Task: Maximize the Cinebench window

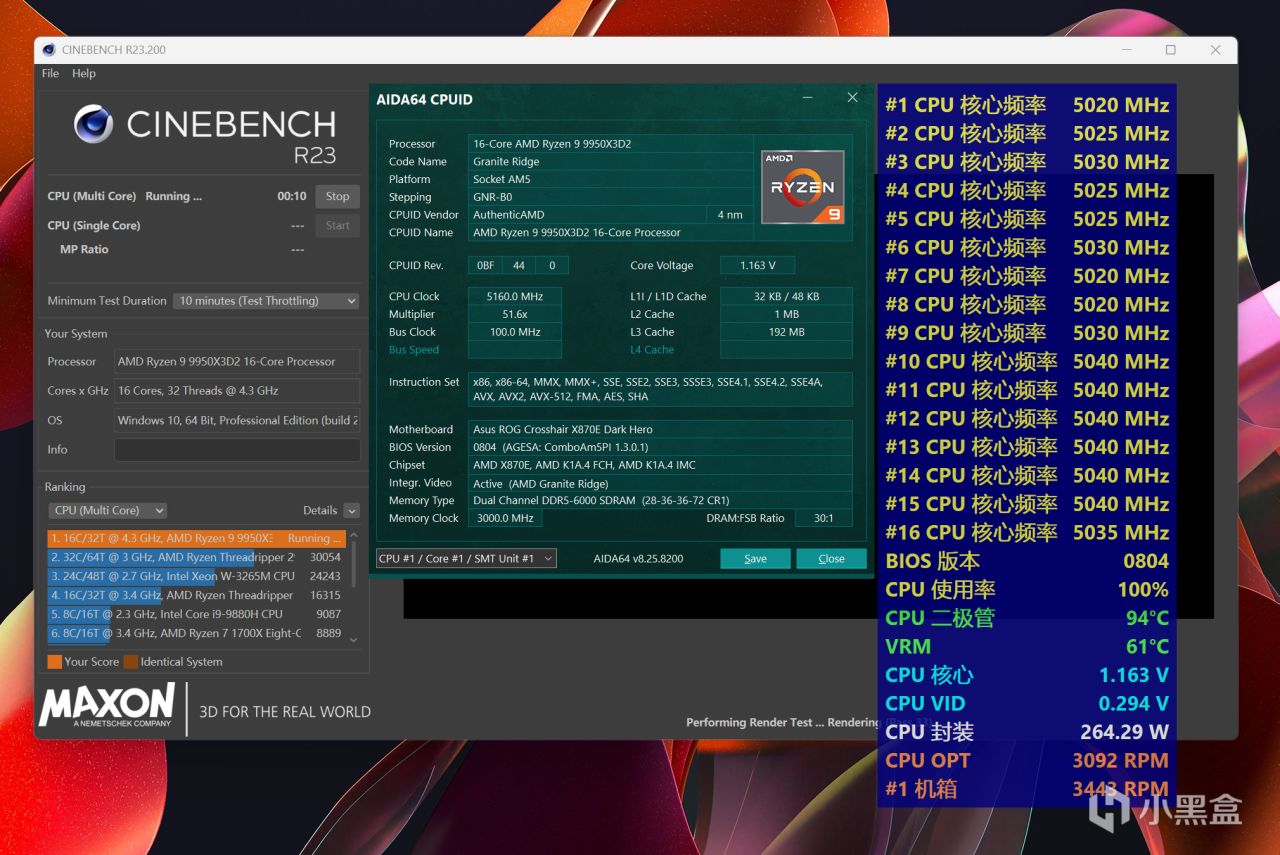Action: (1170, 50)
